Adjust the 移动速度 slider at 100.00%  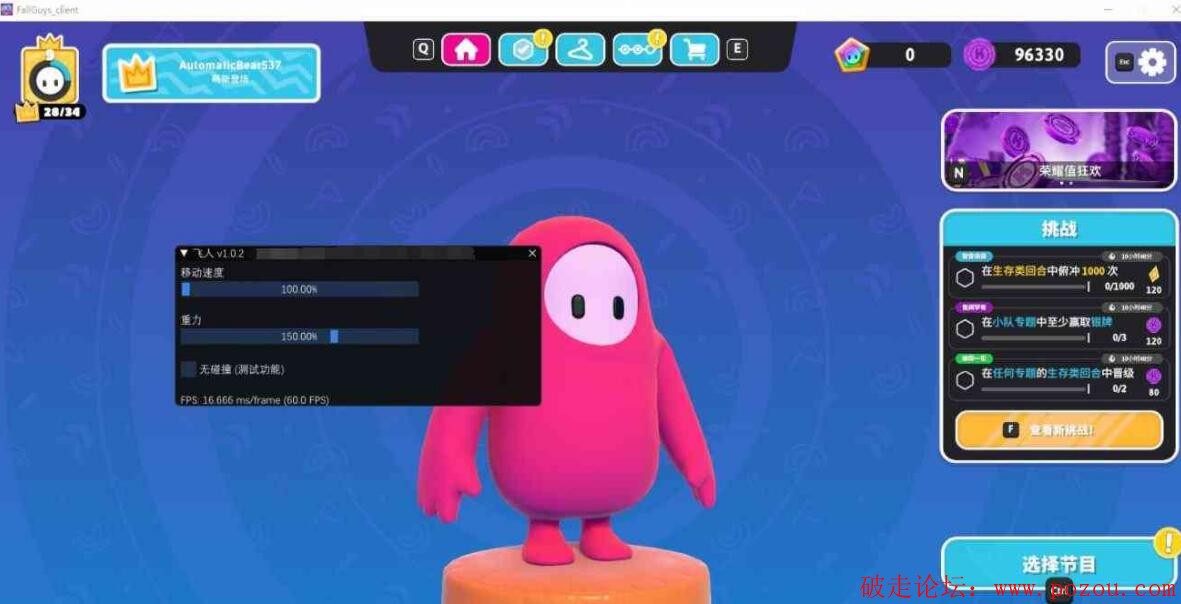point(300,289)
